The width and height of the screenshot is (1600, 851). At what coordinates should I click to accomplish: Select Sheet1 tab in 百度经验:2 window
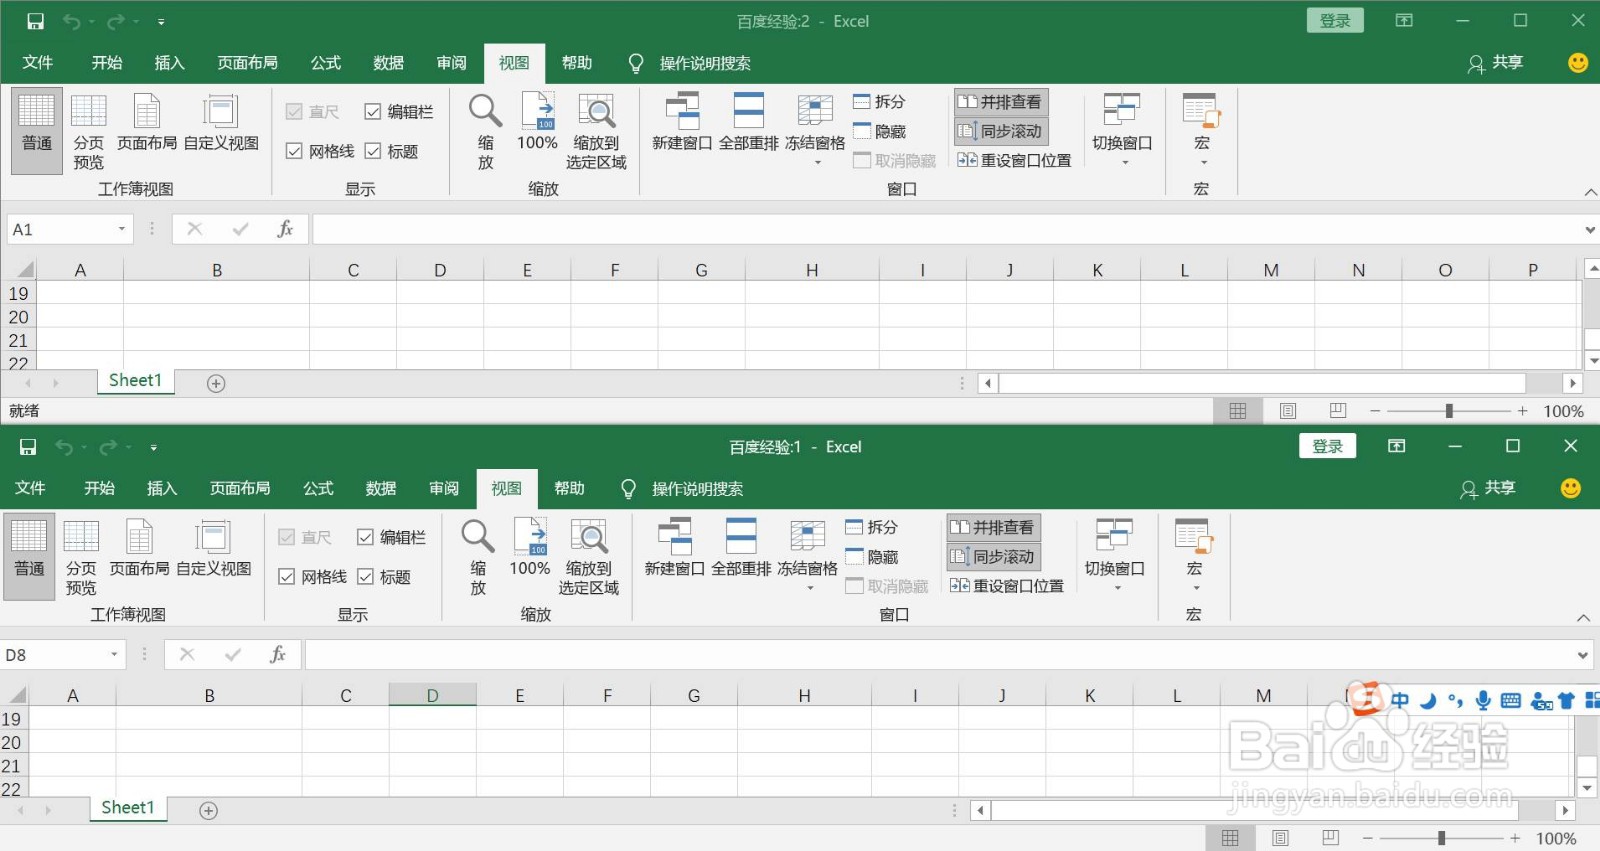pyautogui.click(x=135, y=381)
